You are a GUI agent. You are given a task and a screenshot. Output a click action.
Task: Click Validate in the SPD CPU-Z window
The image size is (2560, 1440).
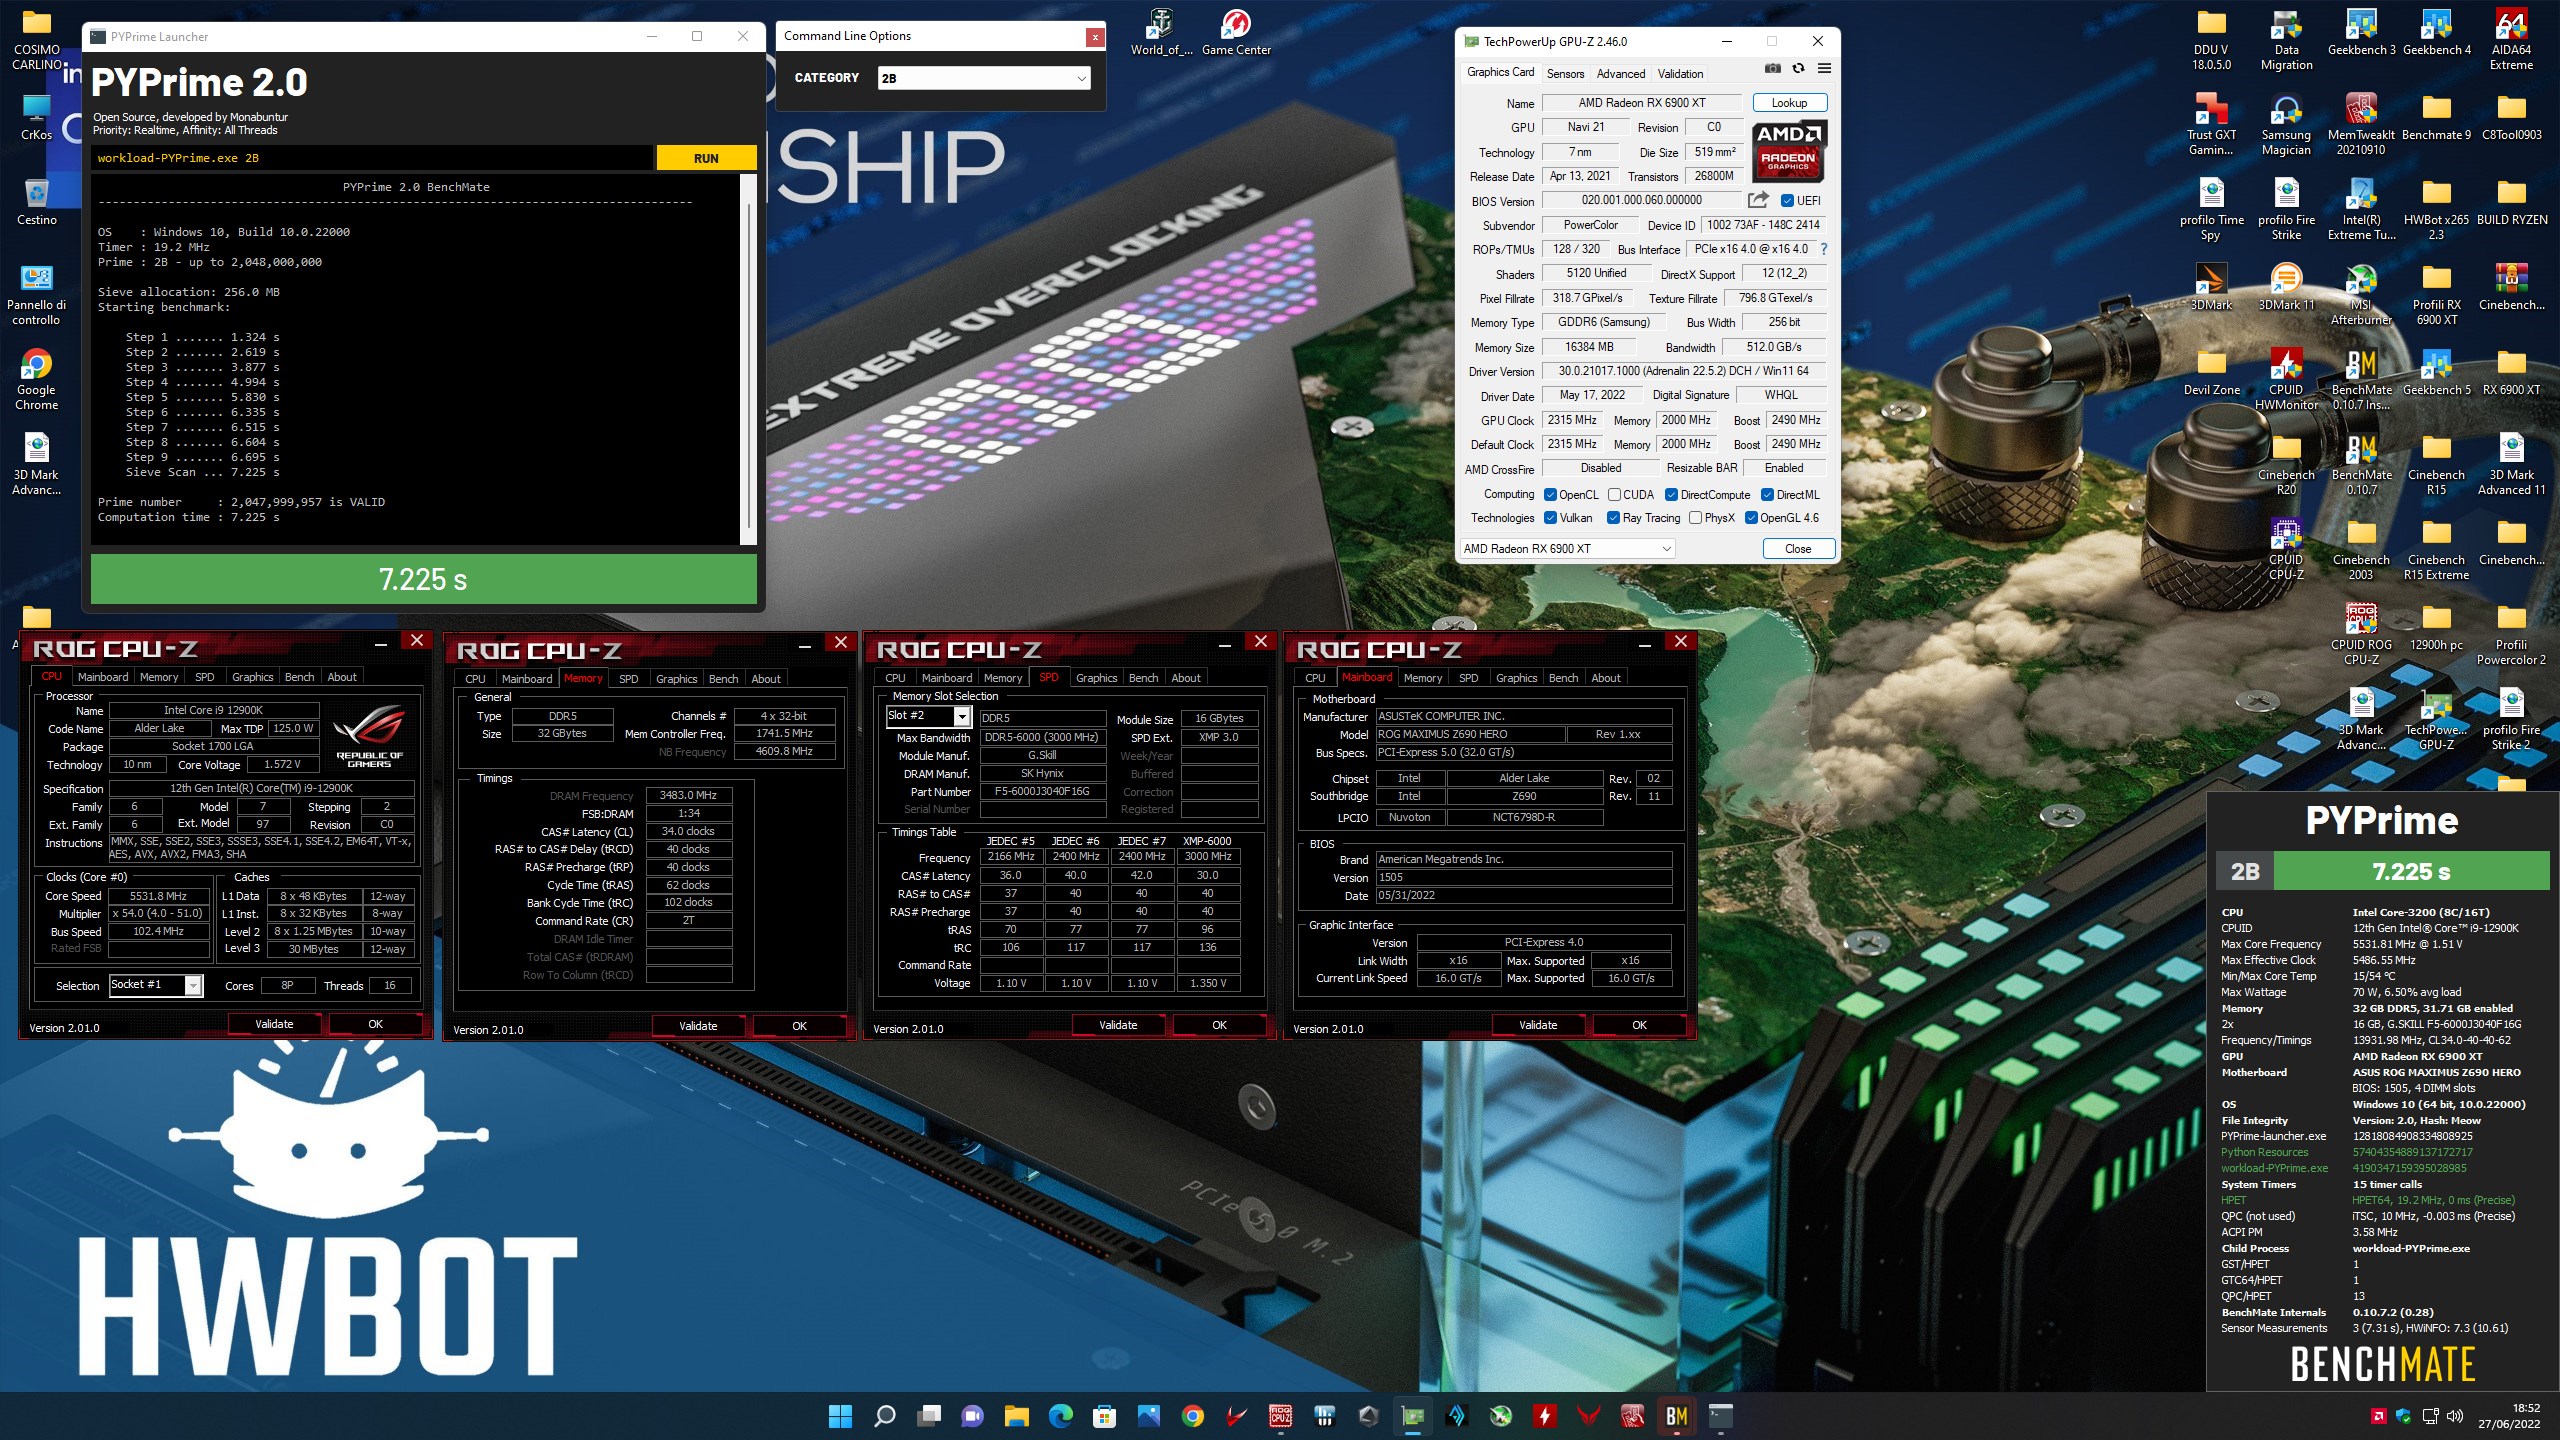click(1118, 1025)
